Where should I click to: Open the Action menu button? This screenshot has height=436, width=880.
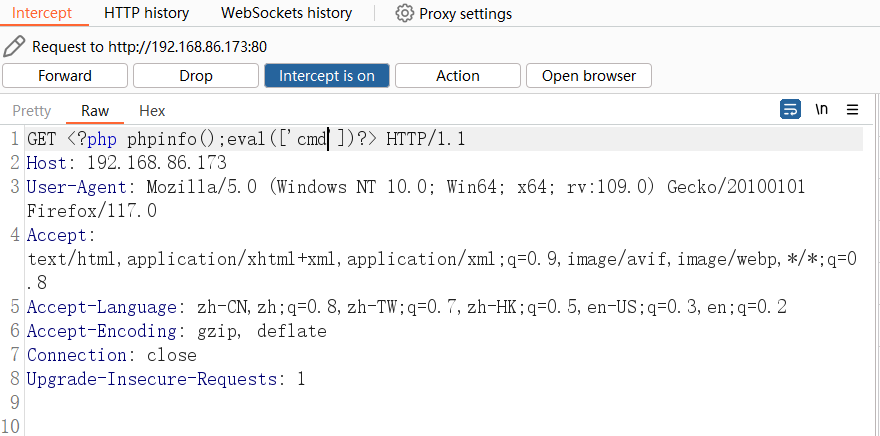click(x=458, y=76)
